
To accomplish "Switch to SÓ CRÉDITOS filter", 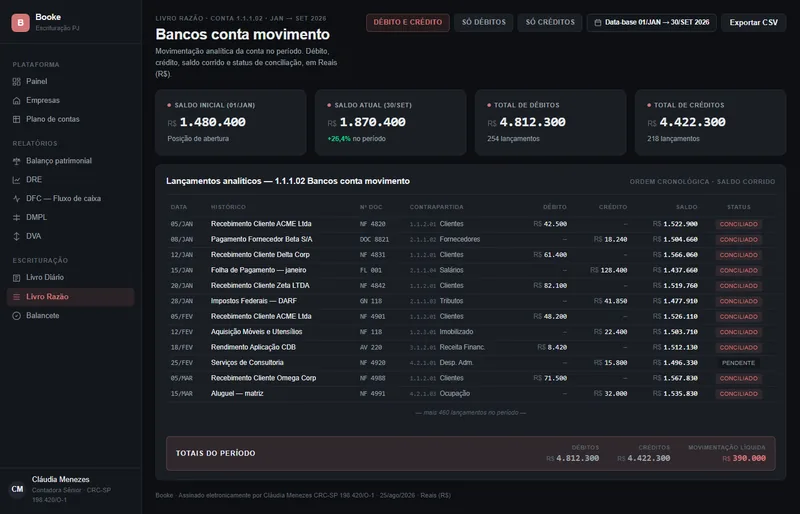I will coord(550,22).
